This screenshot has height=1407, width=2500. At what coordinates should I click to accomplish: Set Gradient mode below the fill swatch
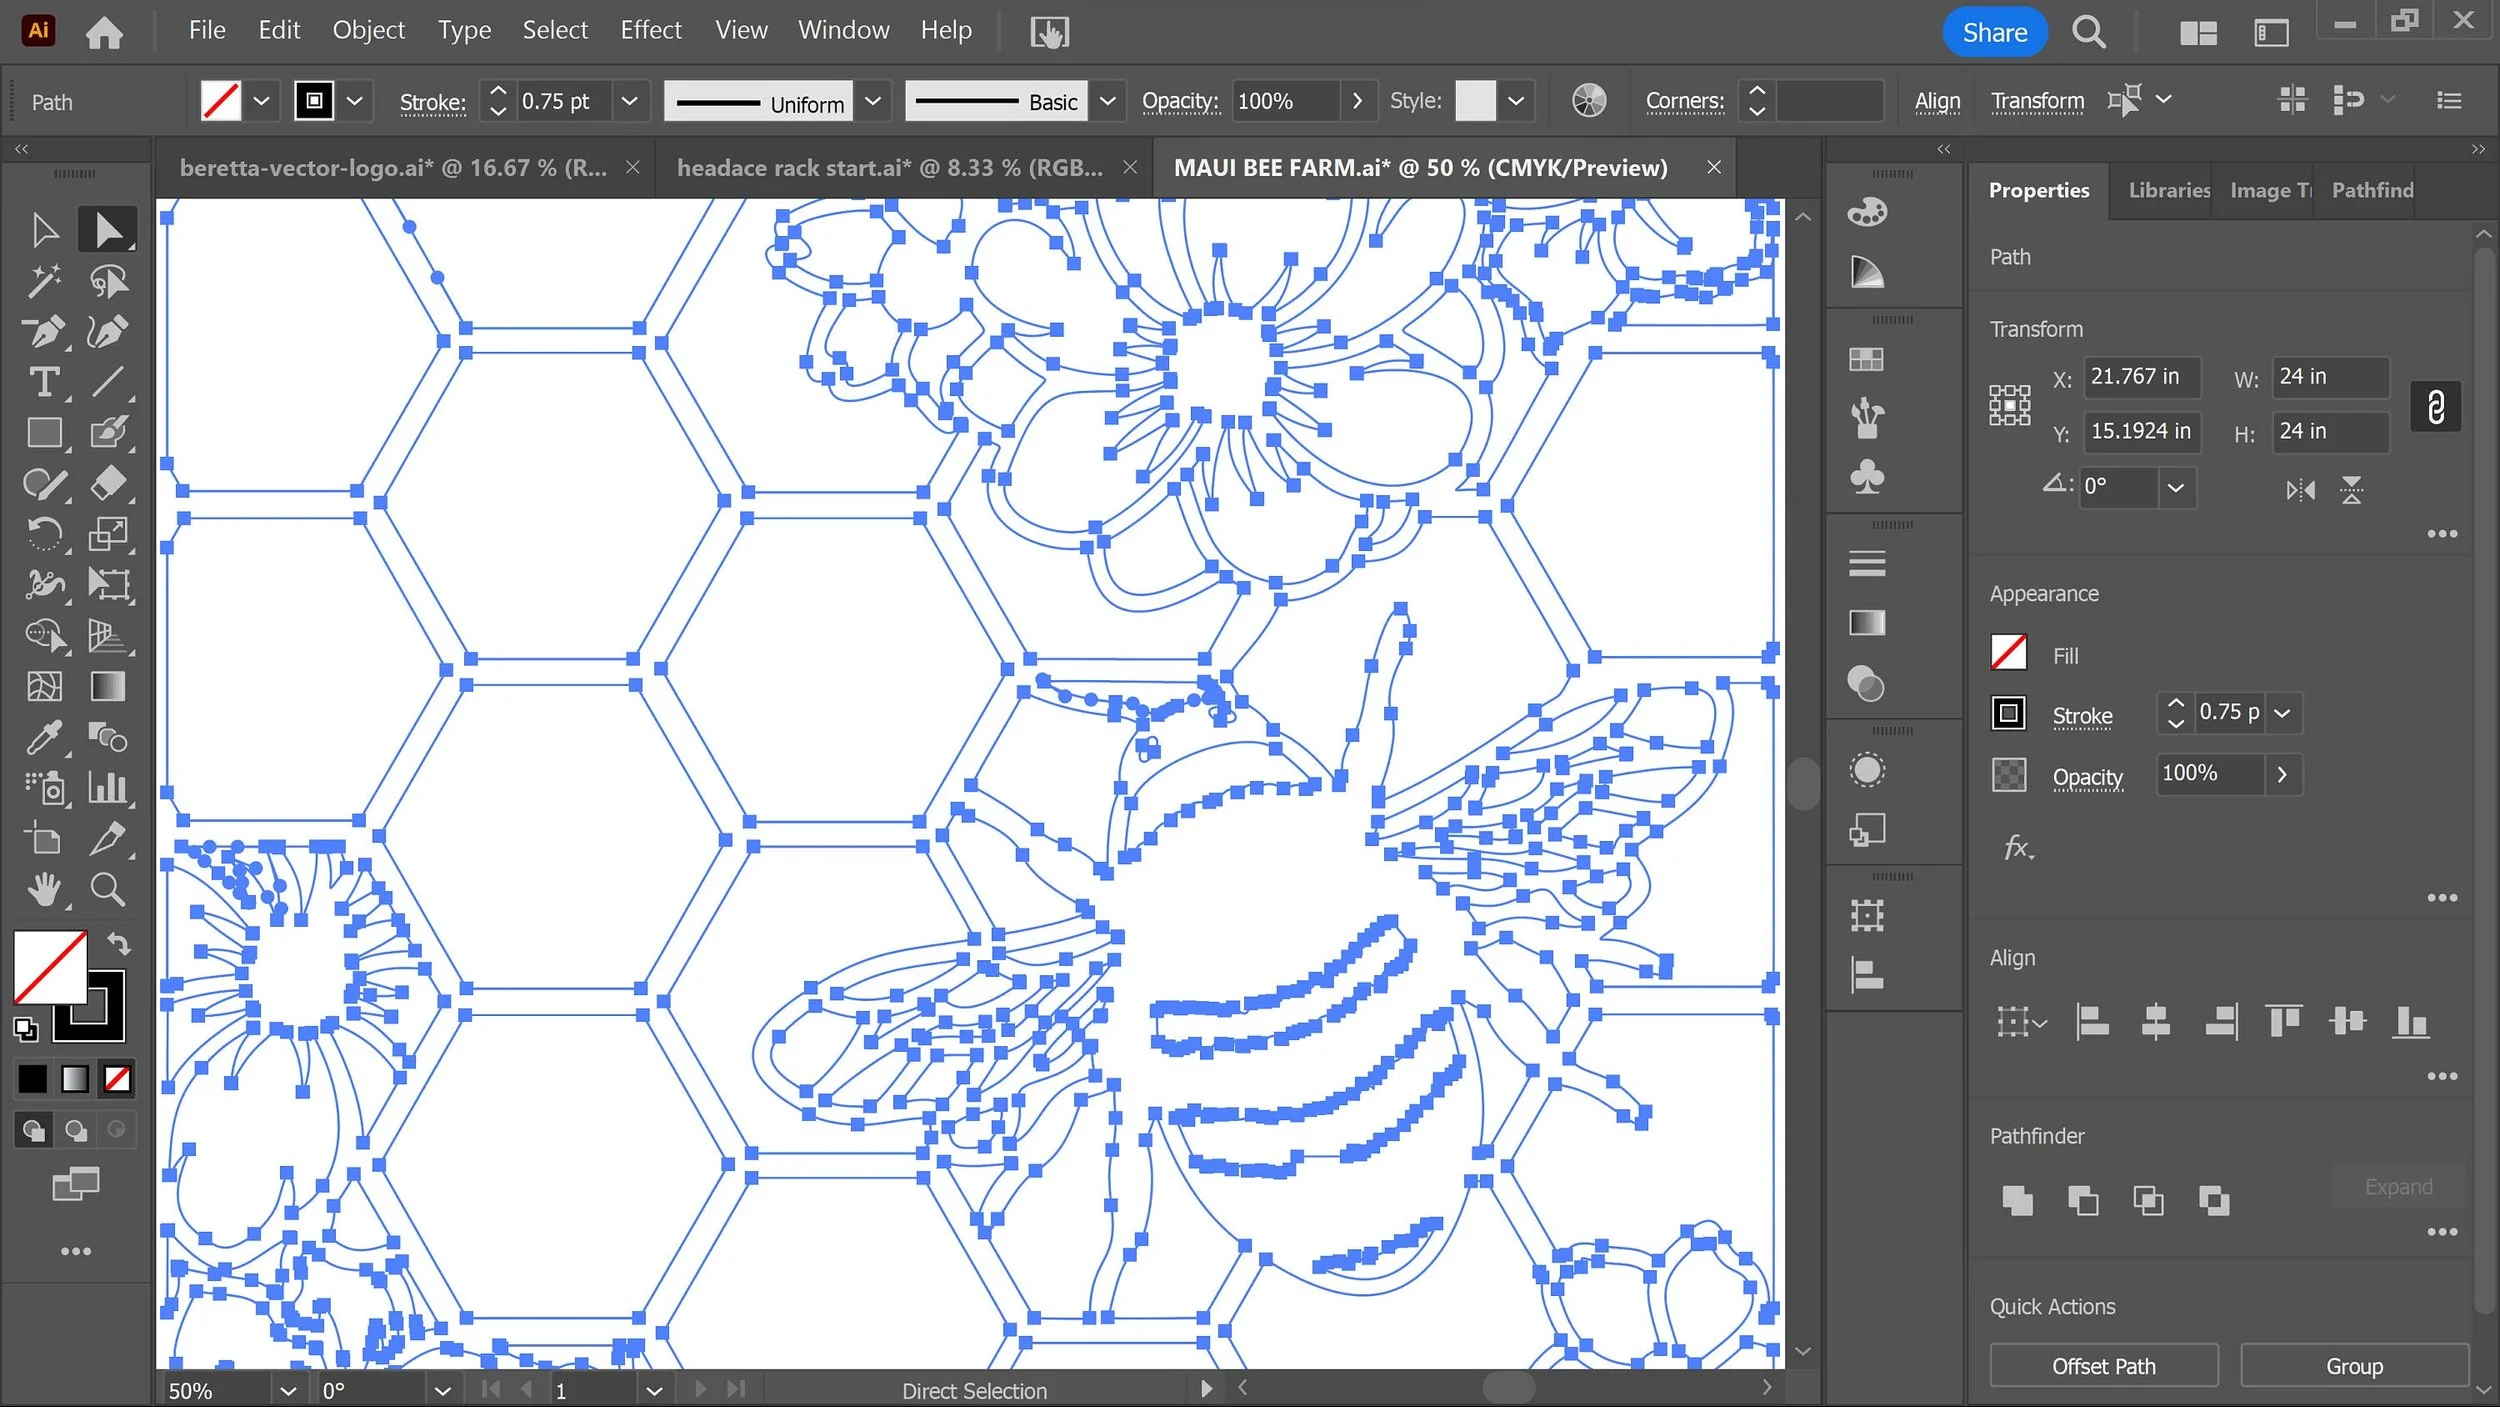[75, 1079]
